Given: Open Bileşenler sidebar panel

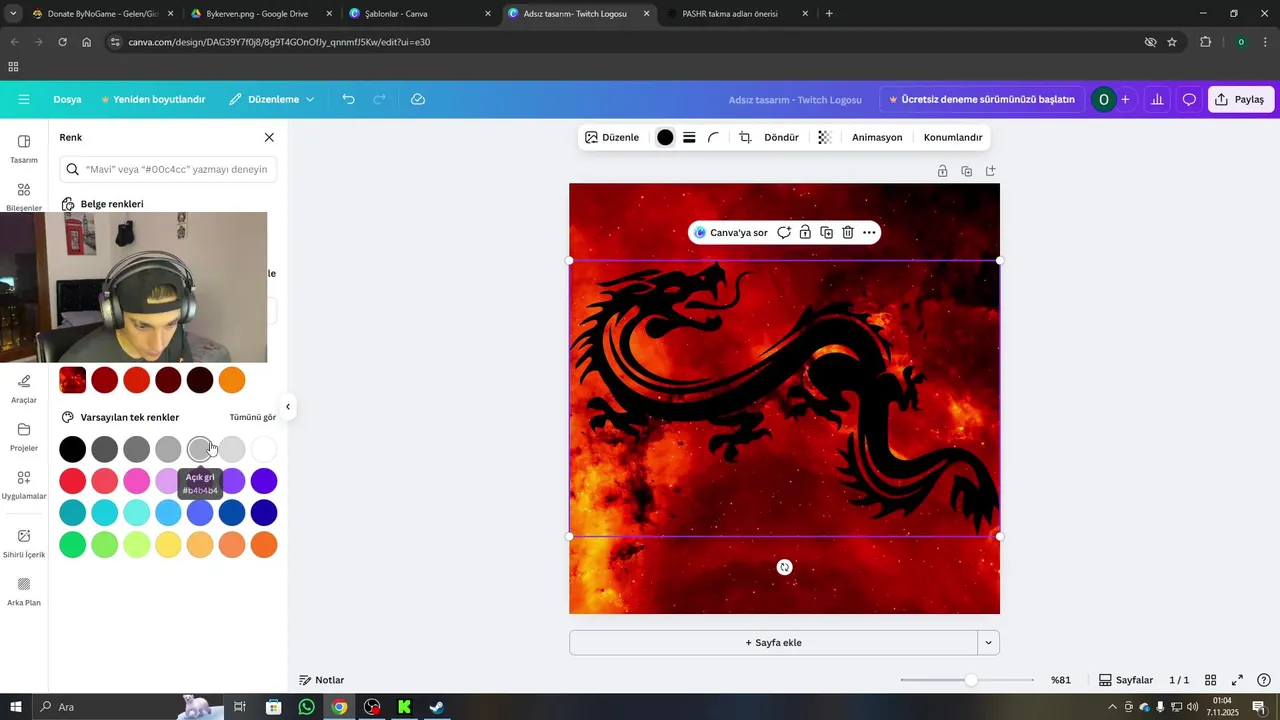Looking at the screenshot, I should coord(24,196).
